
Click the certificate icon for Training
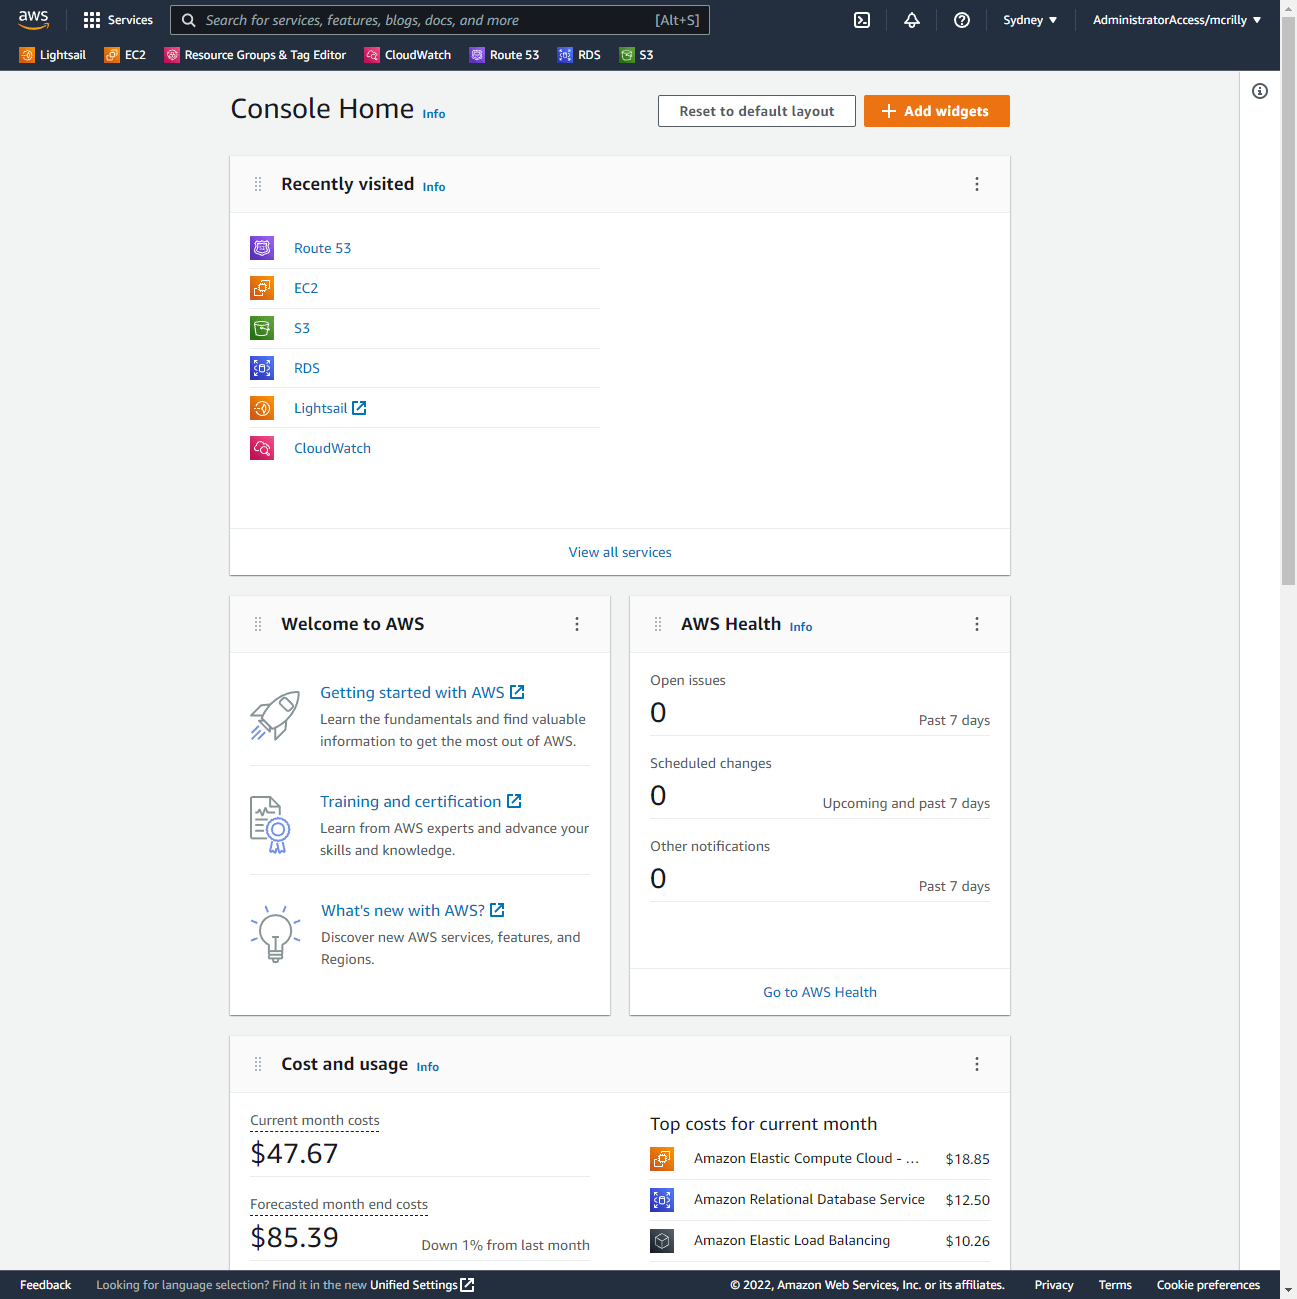[270, 825]
